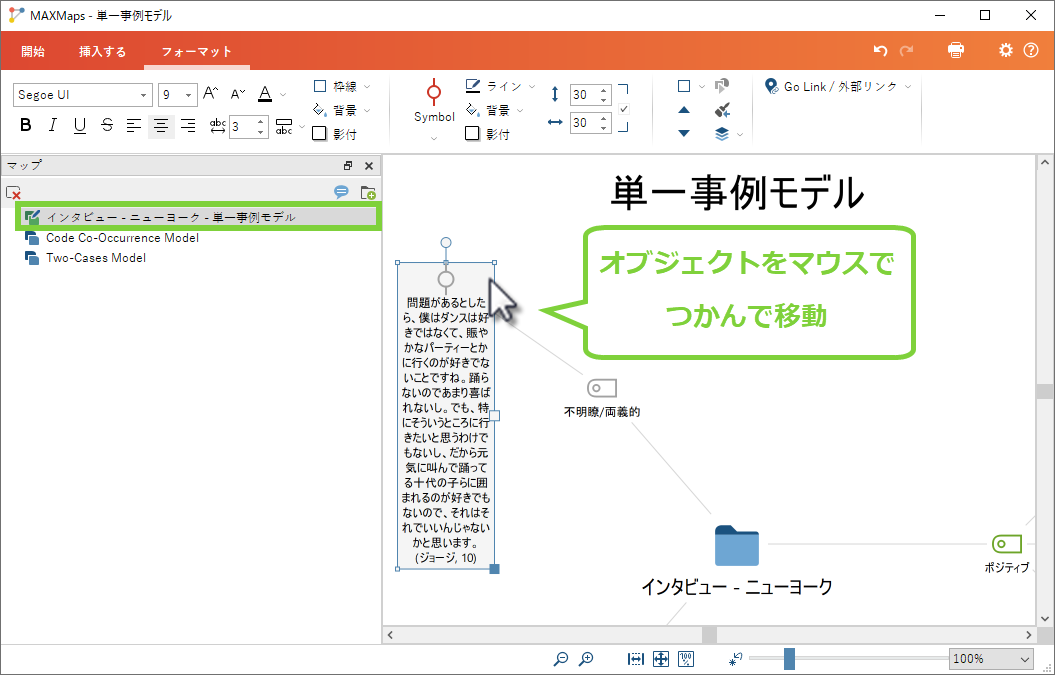Click the copy format icon
This screenshot has width=1055, height=675.
tap(722, 85)
